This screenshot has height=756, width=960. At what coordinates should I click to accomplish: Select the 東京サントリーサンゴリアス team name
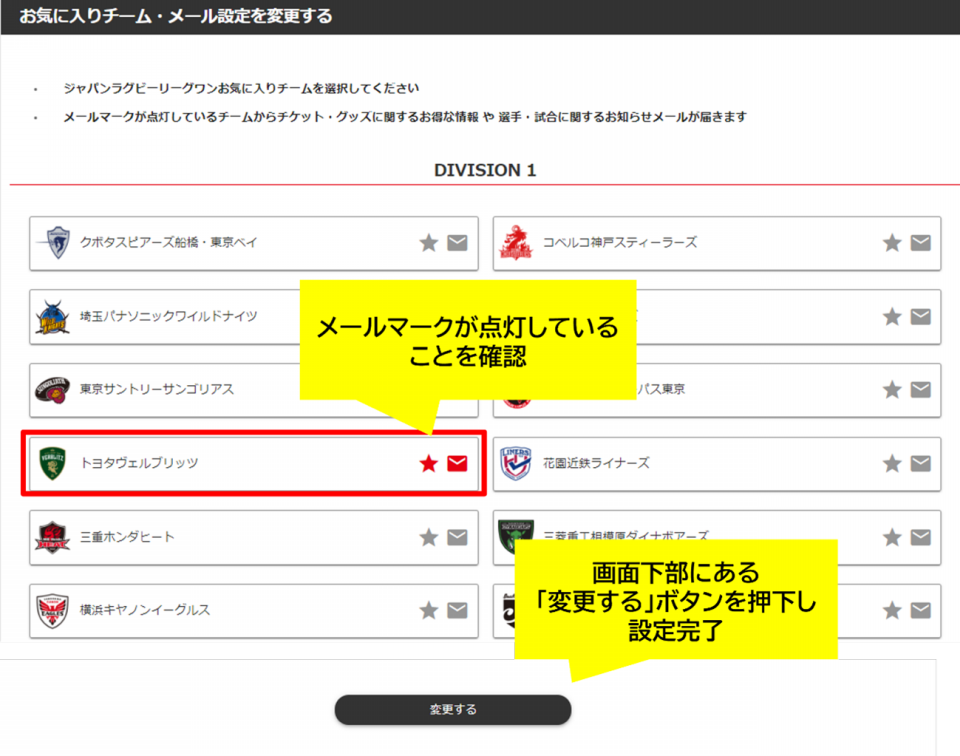157,389
